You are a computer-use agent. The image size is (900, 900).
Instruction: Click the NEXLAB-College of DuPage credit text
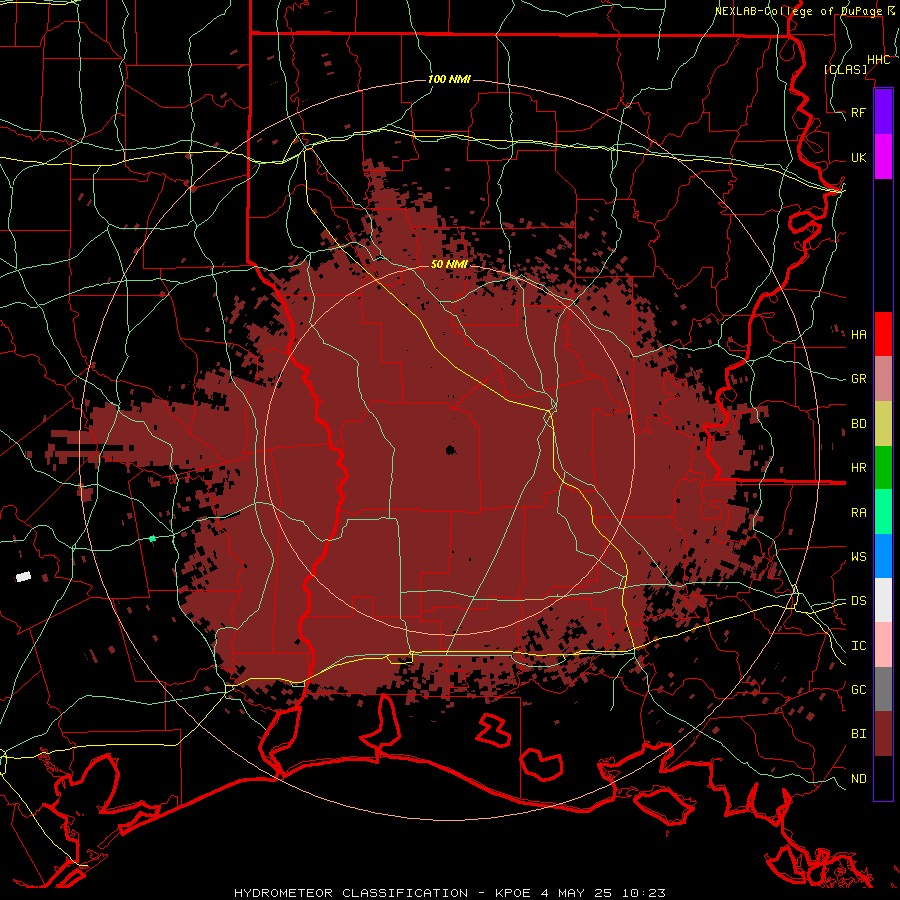coord(798,11)
